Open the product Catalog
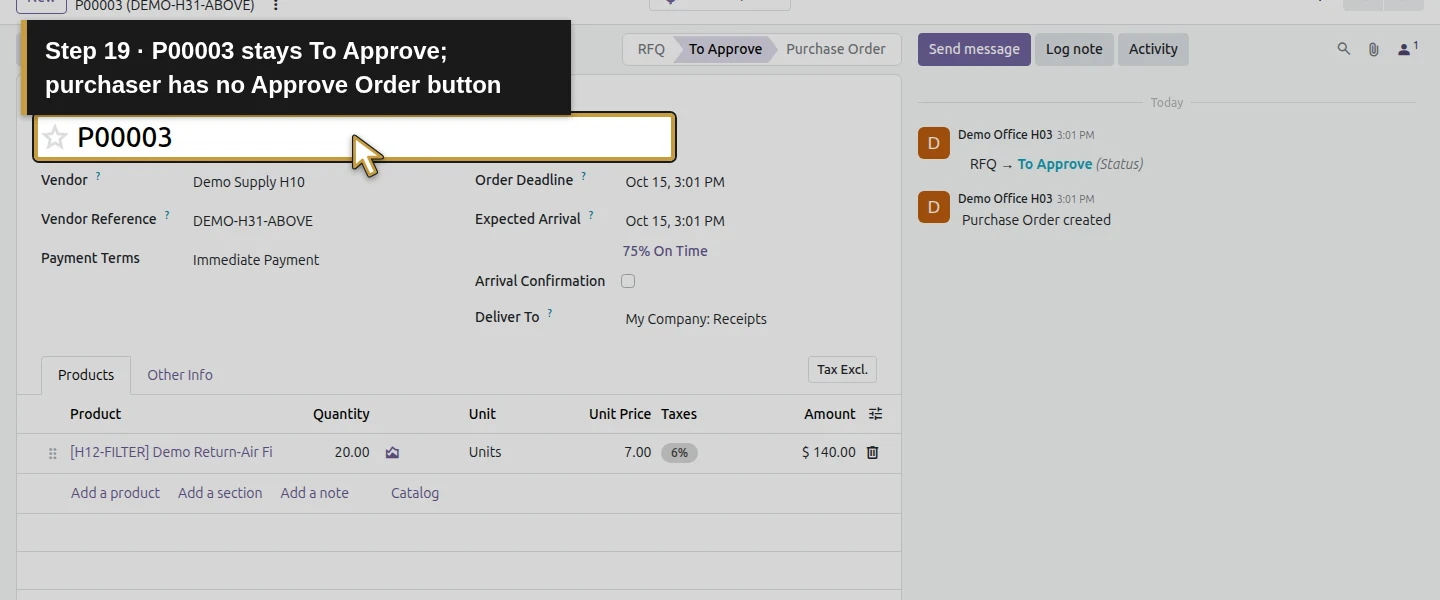The width and height of the screenshot is (1440, 600). click(x=415, y=493)
